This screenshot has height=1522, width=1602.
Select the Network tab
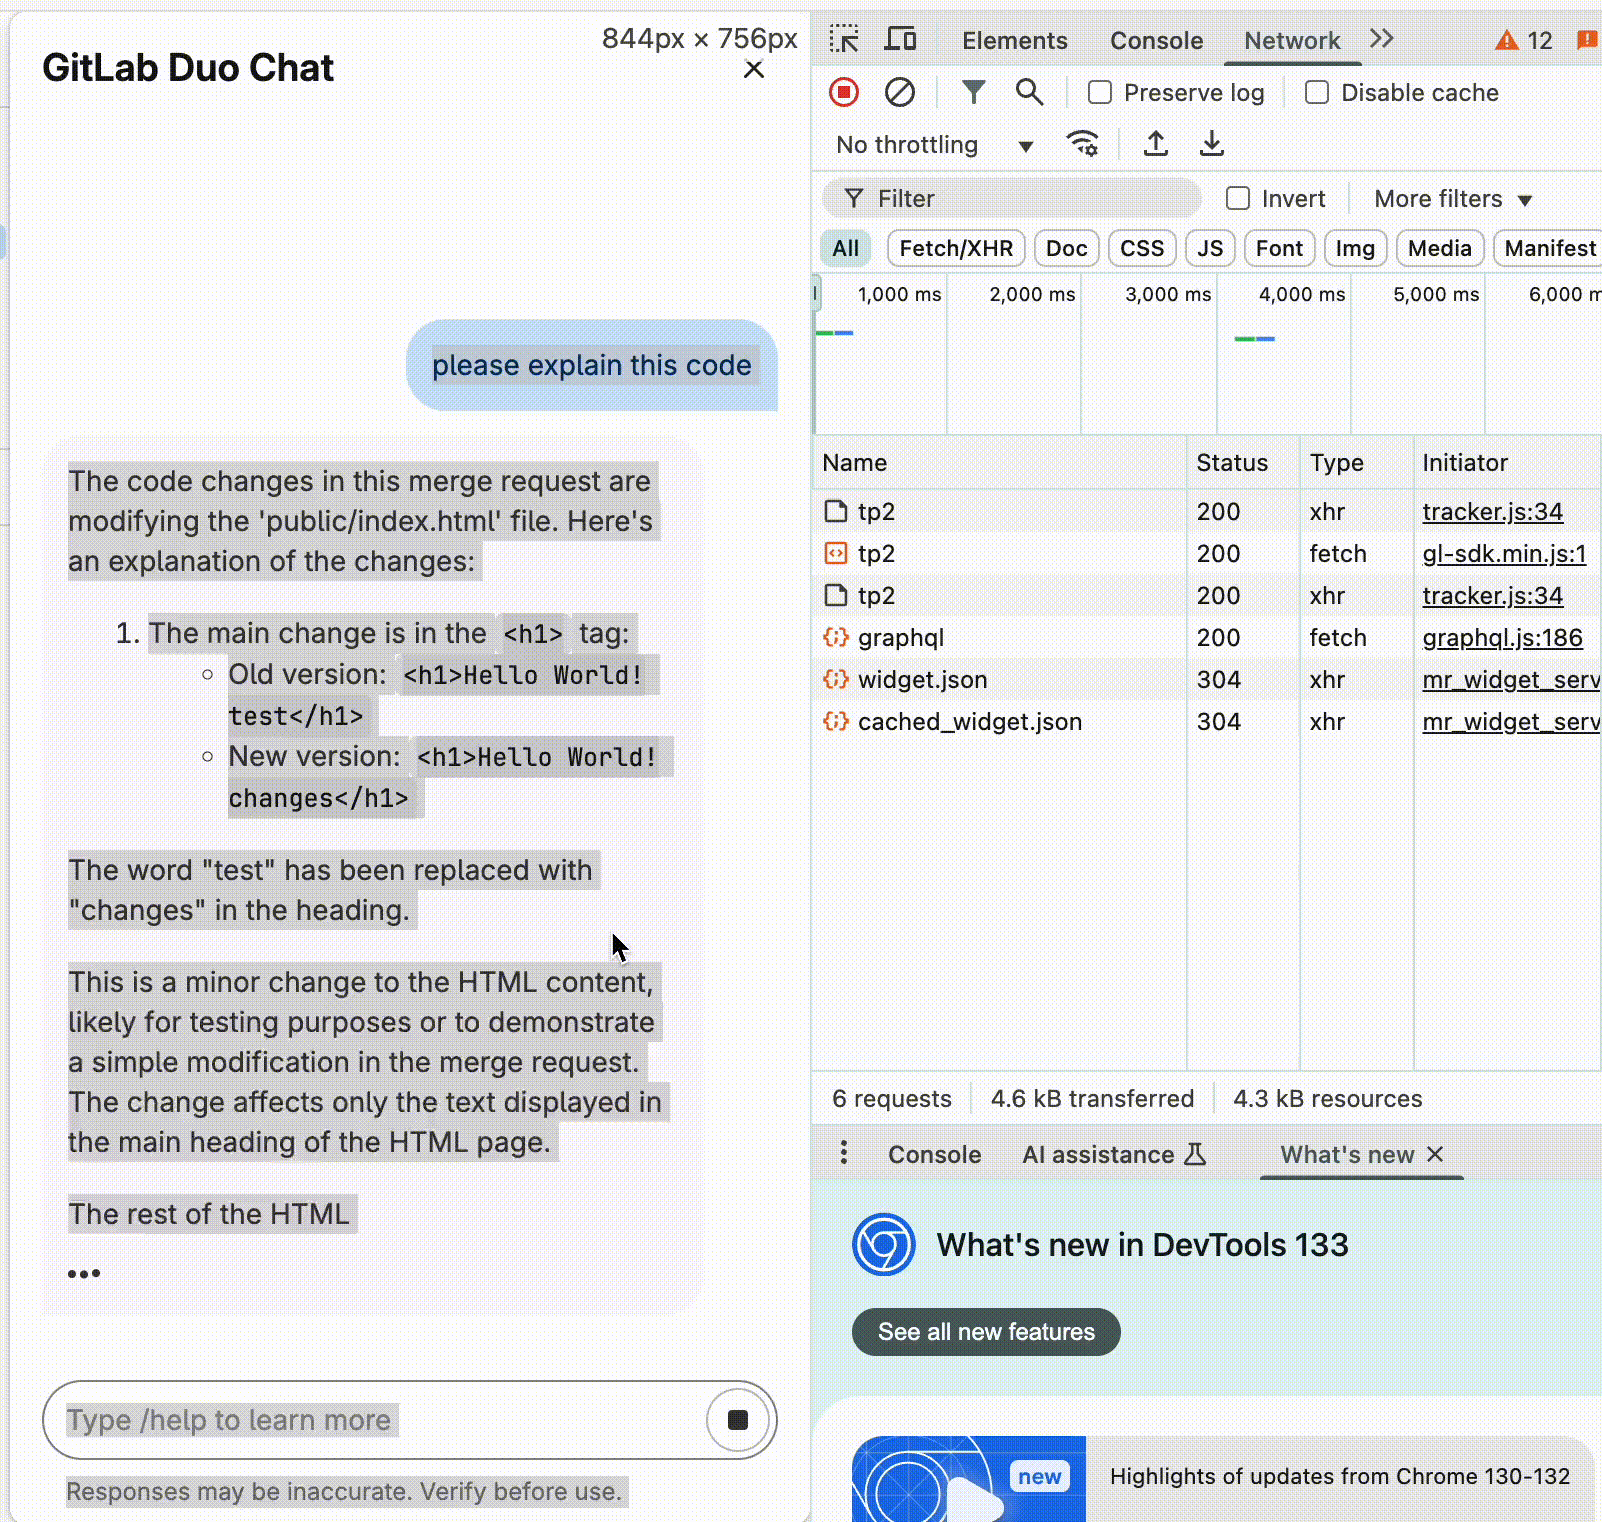[x=1292, y=40]
